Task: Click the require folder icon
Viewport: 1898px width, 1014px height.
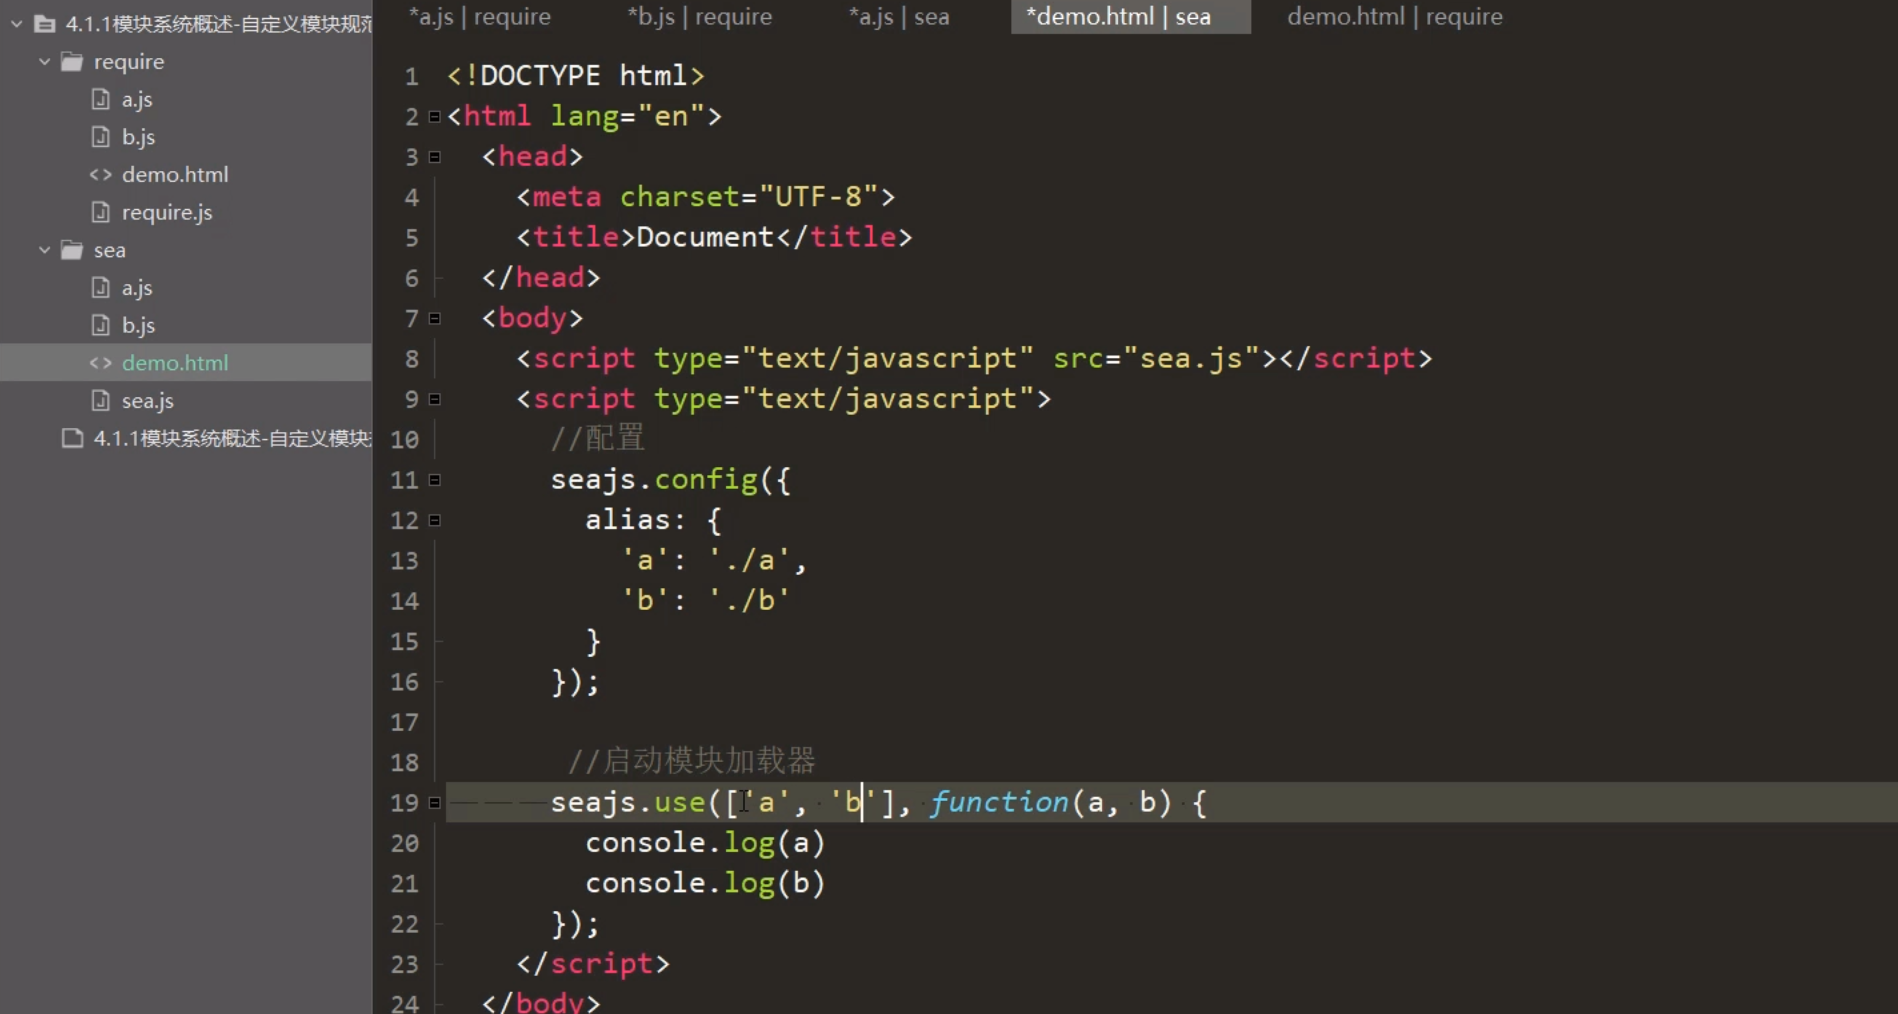Action: point(72,62)
